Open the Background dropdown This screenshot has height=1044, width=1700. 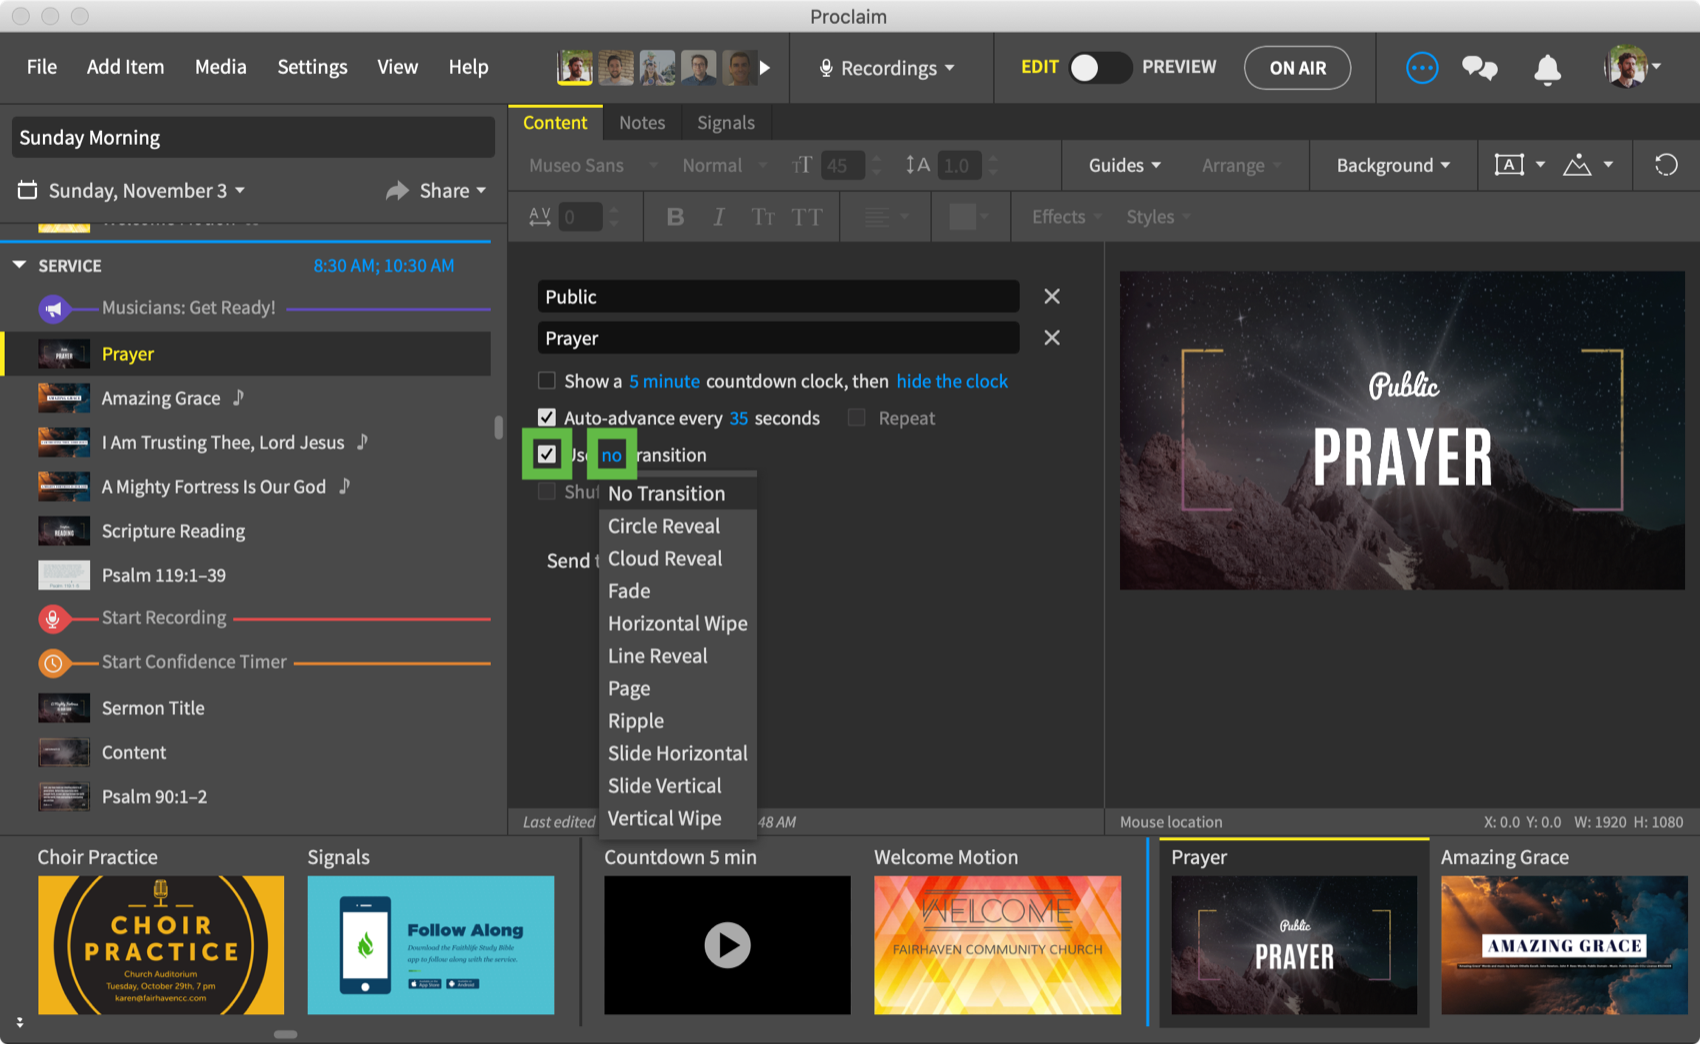[1393, 165]
